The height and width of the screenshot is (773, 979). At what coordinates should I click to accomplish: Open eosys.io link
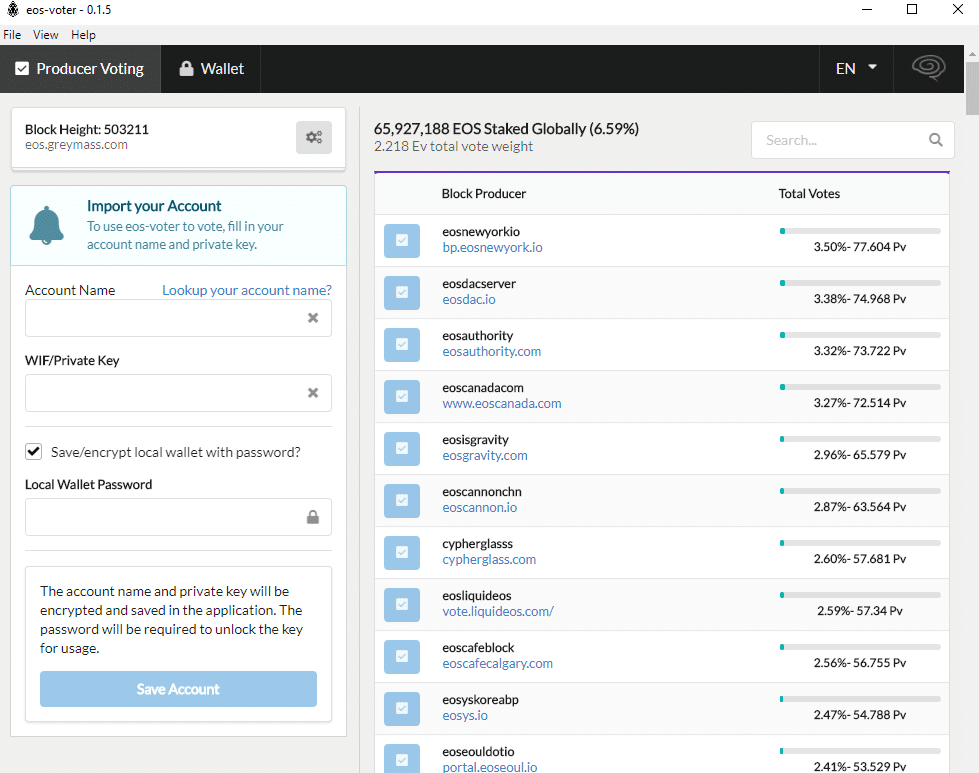[x=465, y=716]
